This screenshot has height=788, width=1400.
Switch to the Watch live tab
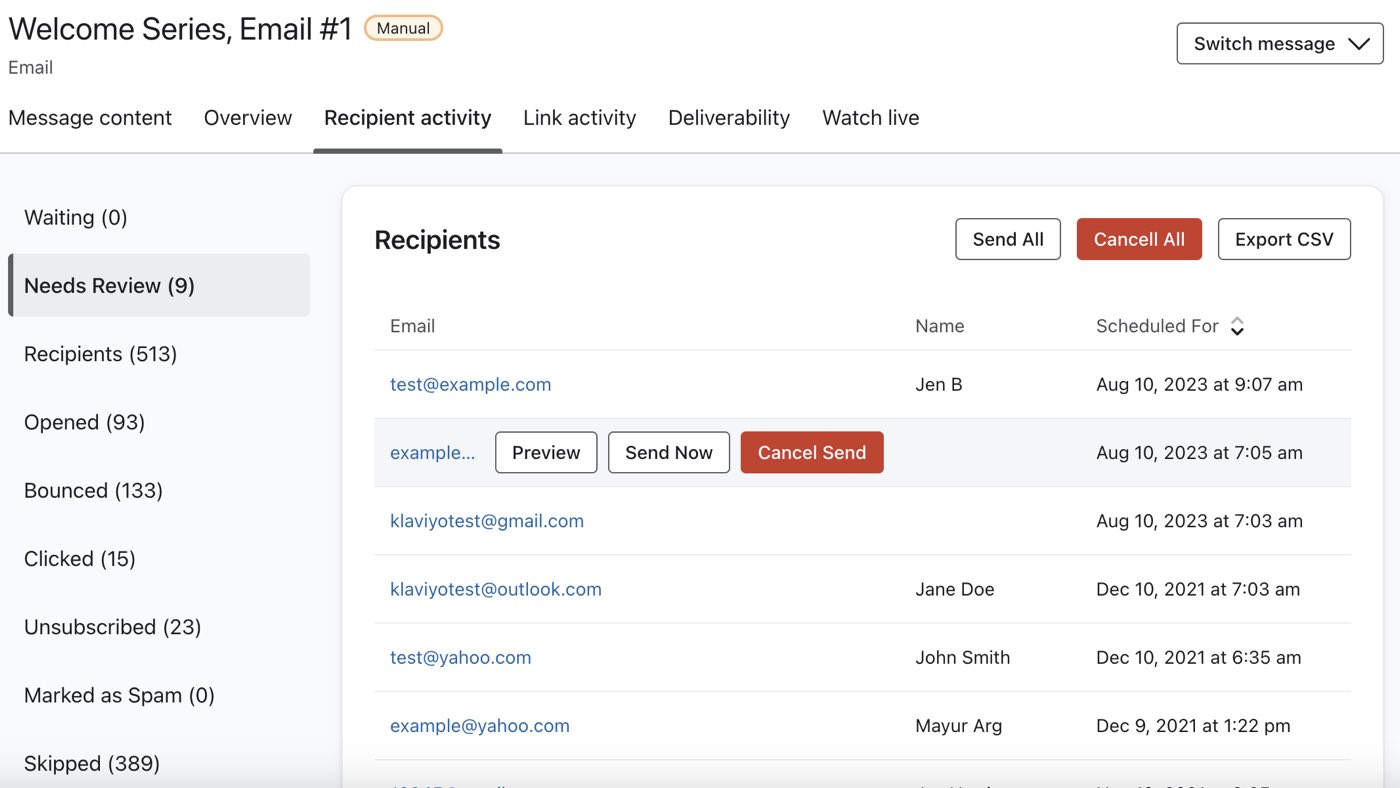pos(870,117)
